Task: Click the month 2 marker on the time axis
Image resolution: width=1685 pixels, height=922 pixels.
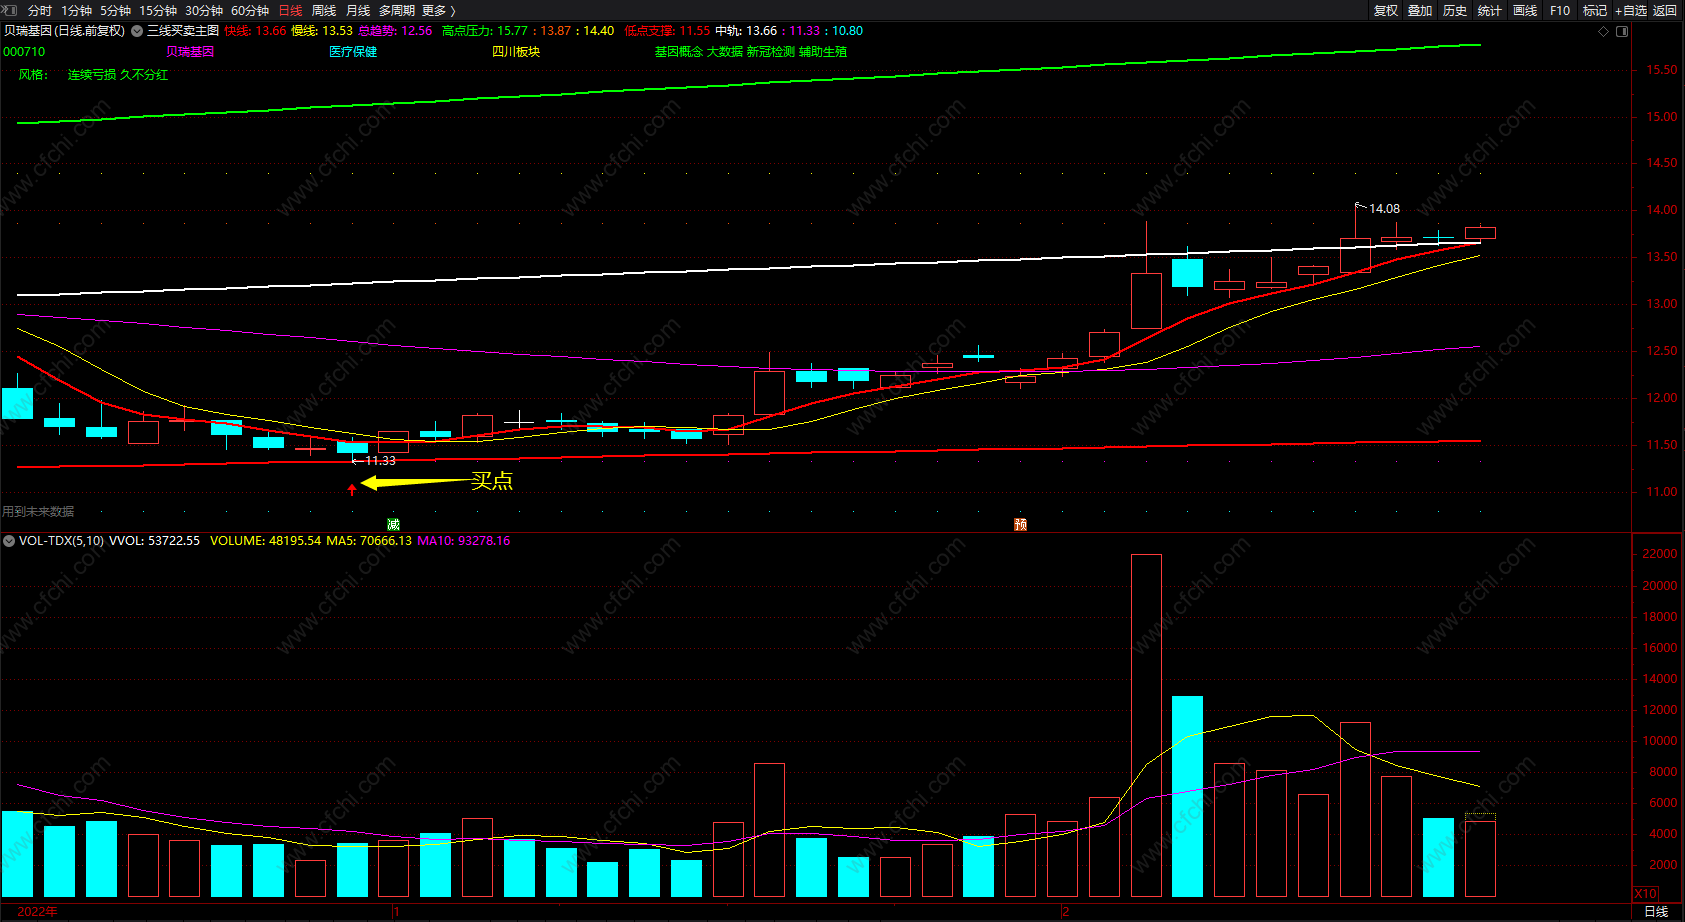Action: click(1066, 911)
